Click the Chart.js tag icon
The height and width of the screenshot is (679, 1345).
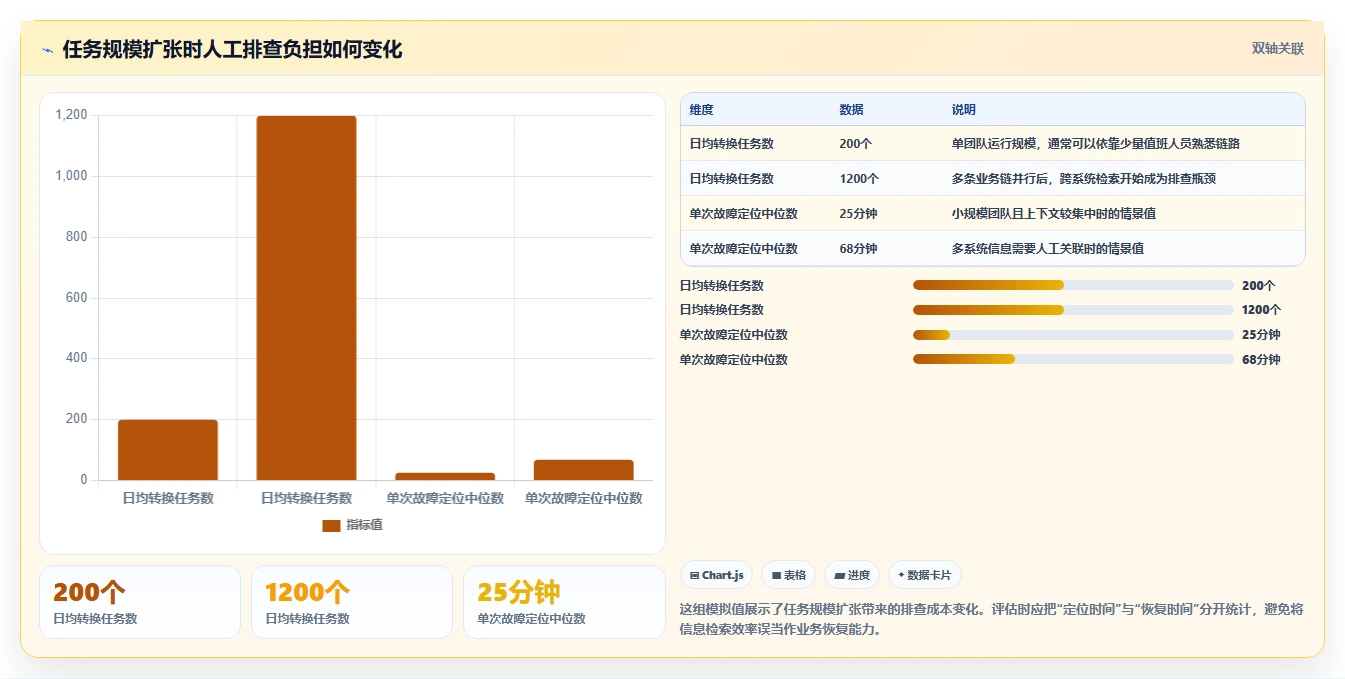pyautogui.click(x=694, y=575)
